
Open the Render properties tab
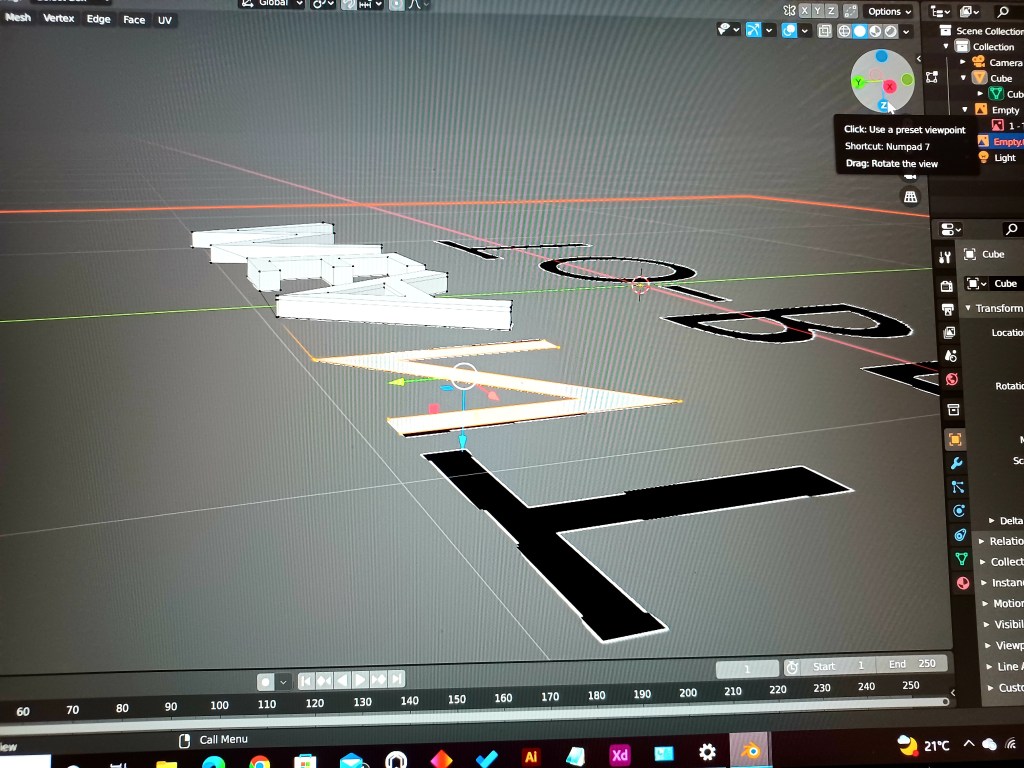click(x=948, y=286)
